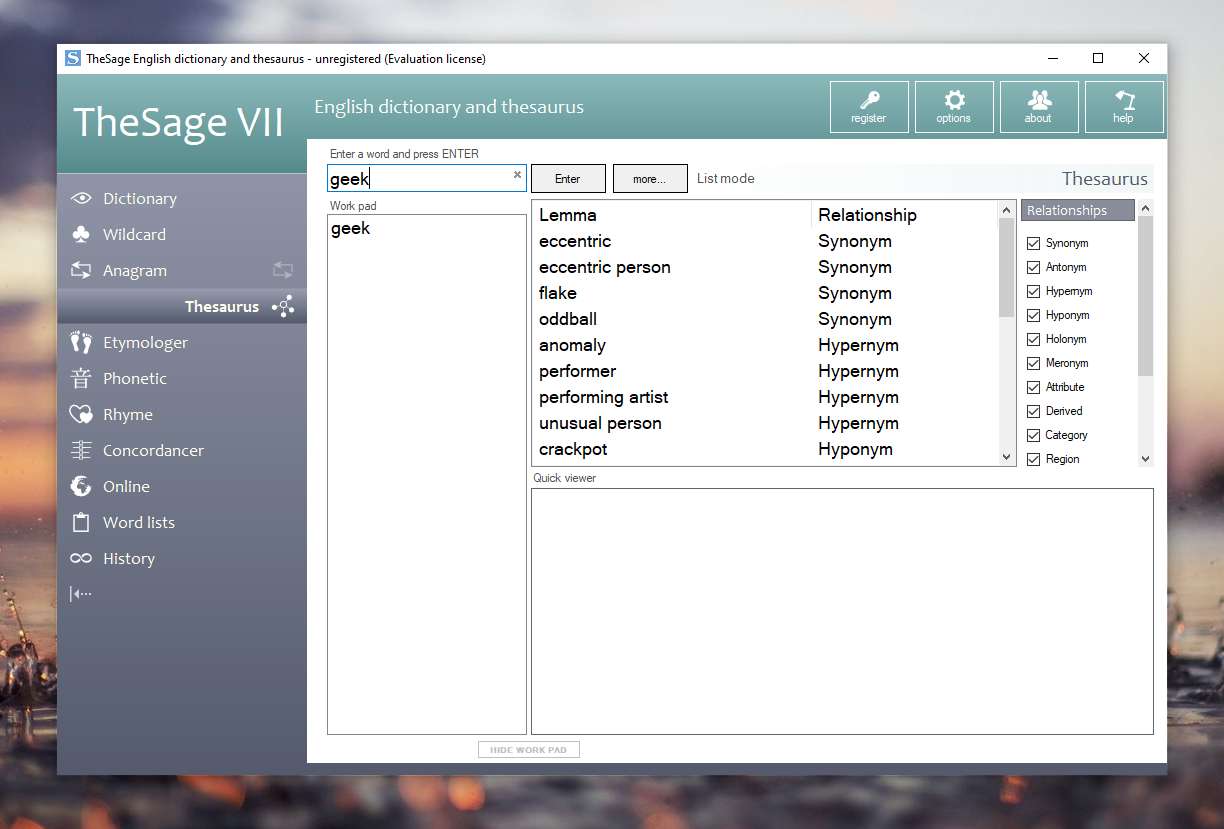Click the Concordancer lines icon
Screen dimensions: 1224x829
(x=81, y=451)
